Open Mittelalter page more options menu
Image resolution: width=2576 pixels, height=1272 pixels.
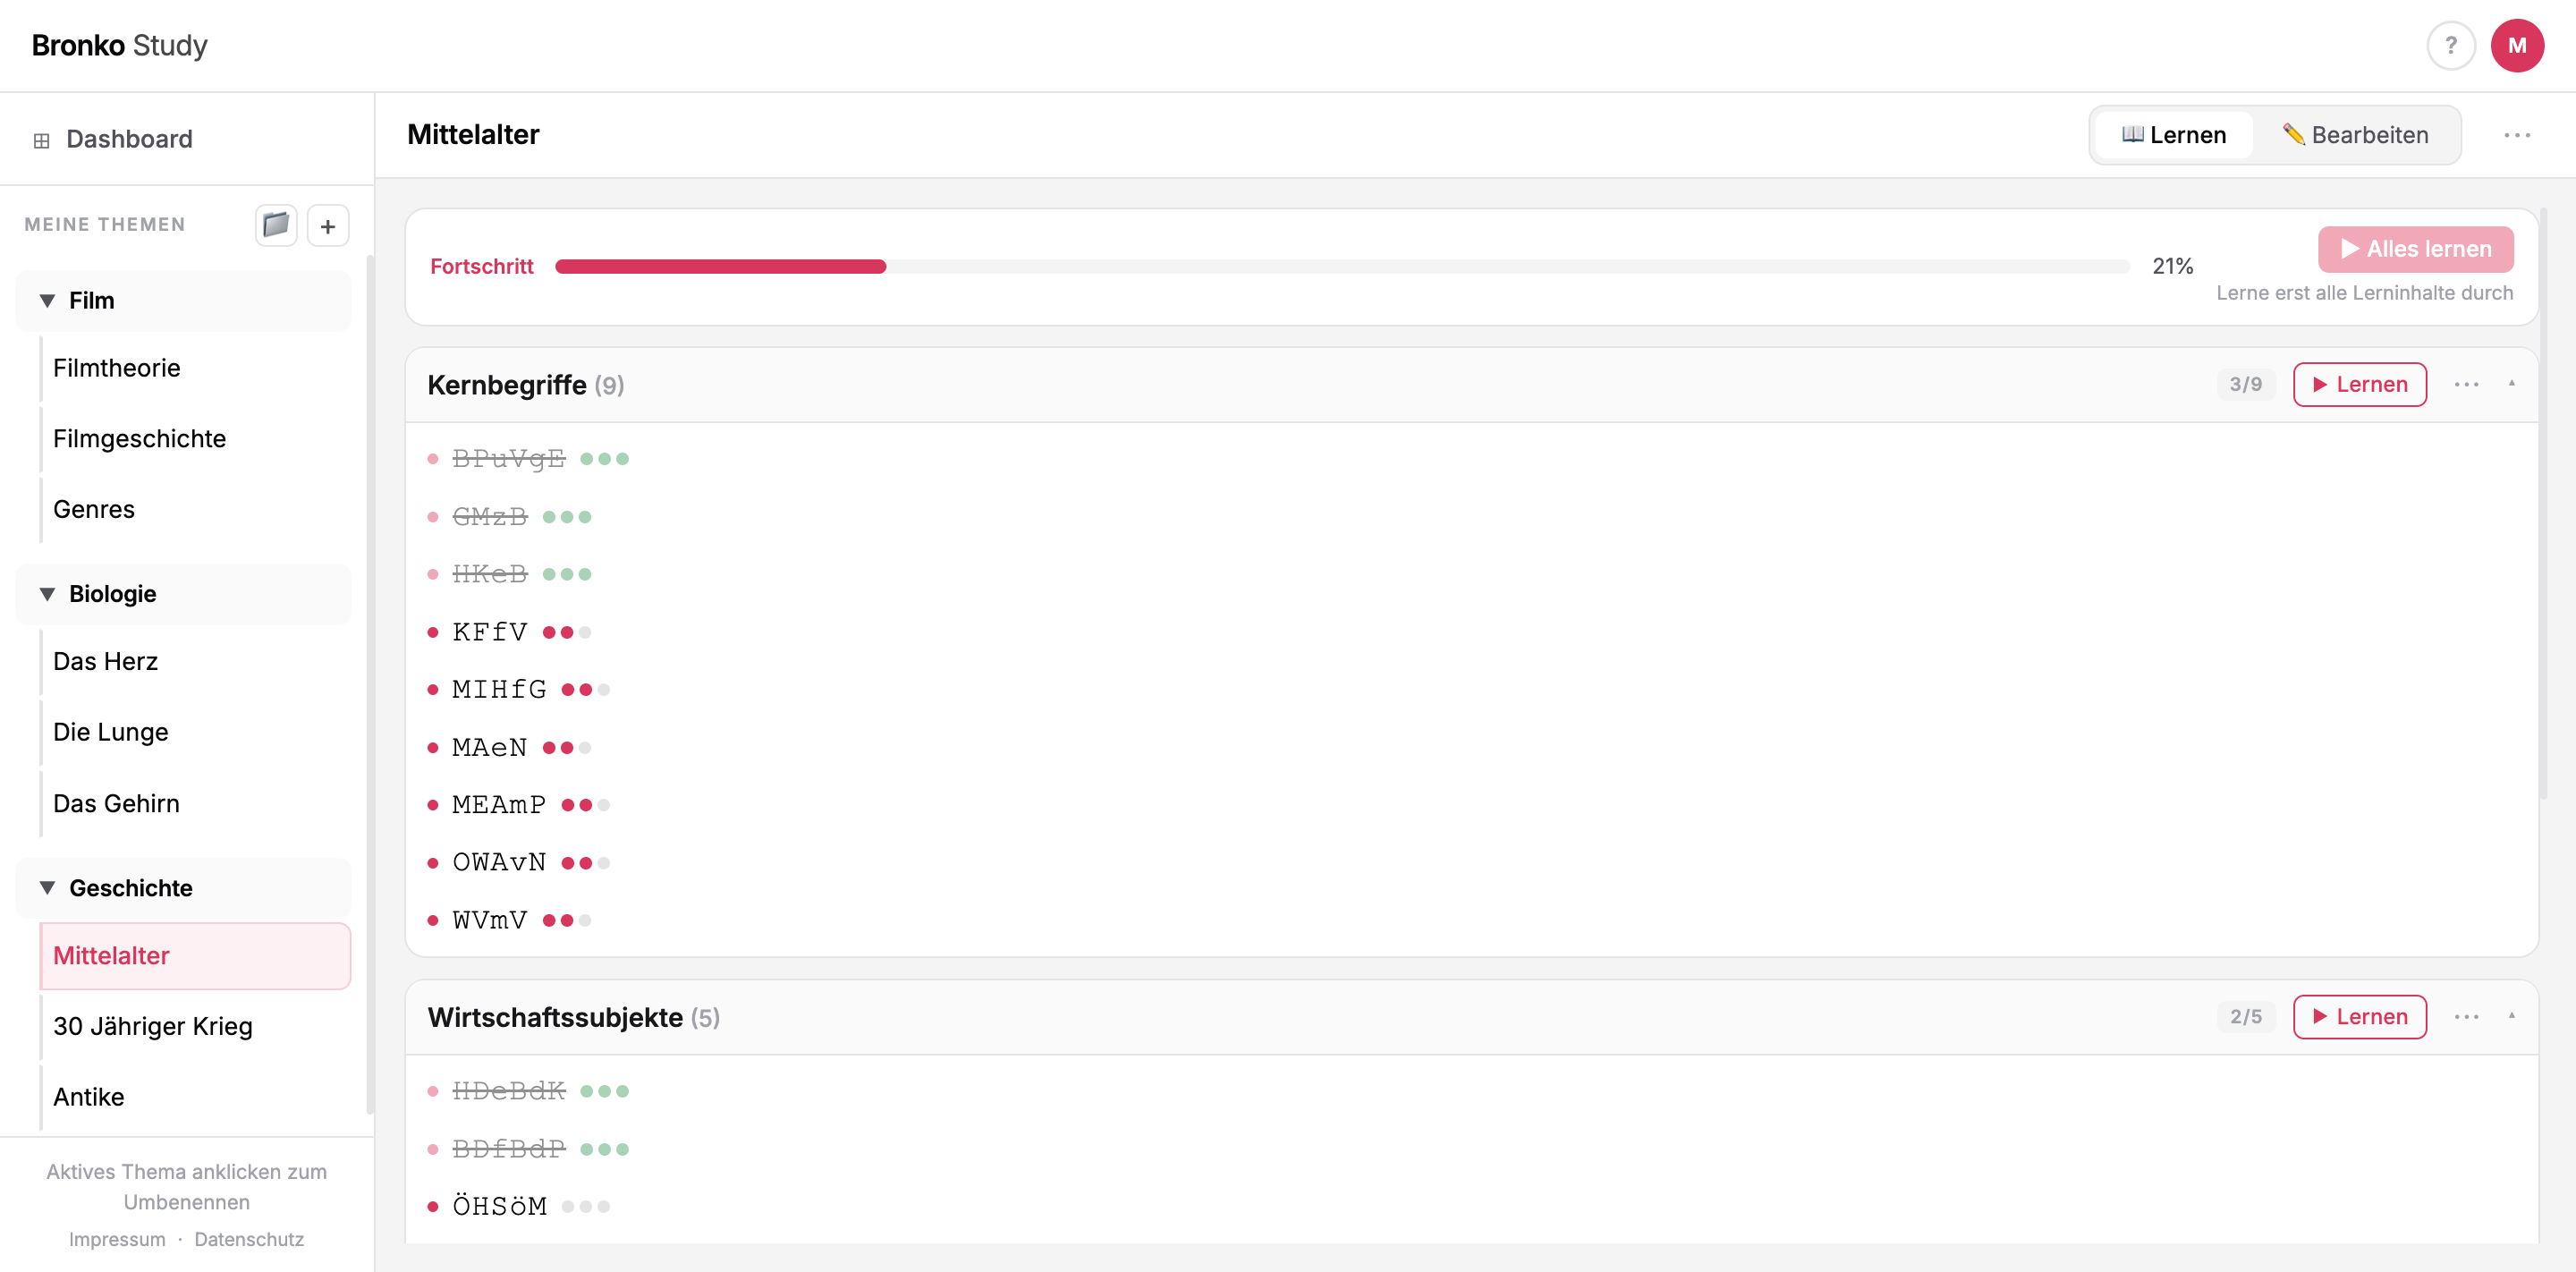2516,135
